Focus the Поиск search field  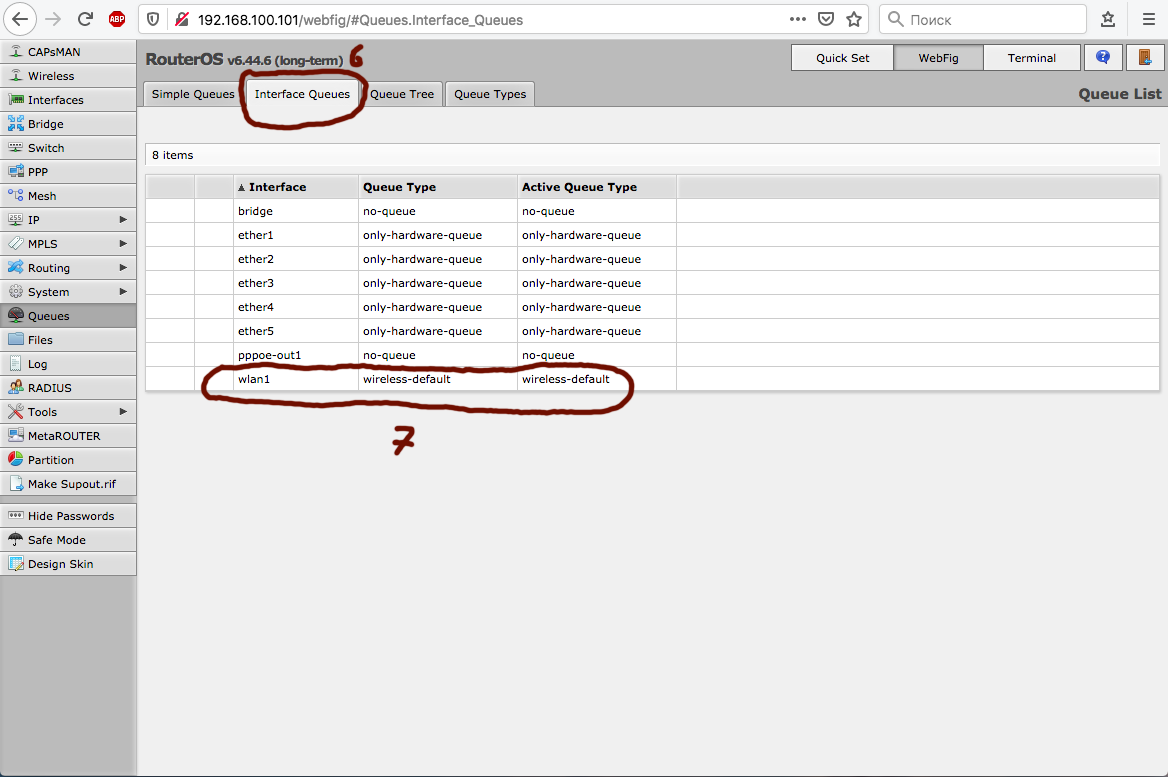[x=983, y=19]
